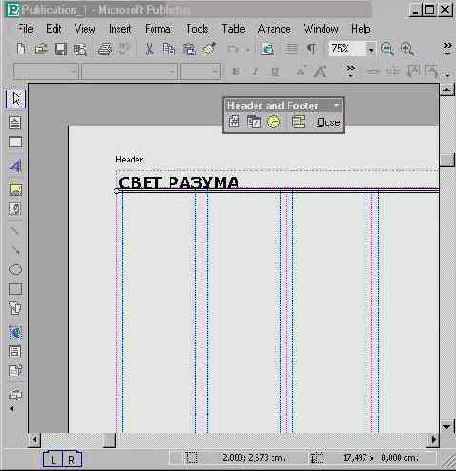456x471 pixels.
Task: Open the 75% zoom dropdown
Action: (x=371, y=50)
